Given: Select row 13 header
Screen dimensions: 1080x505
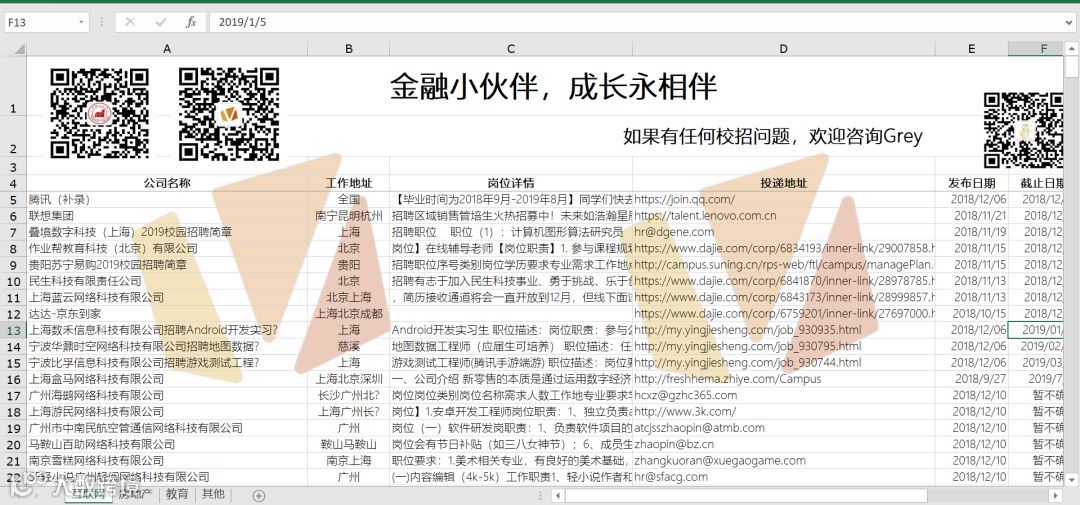Looking at the screenshot, I should tap(14, 330).
